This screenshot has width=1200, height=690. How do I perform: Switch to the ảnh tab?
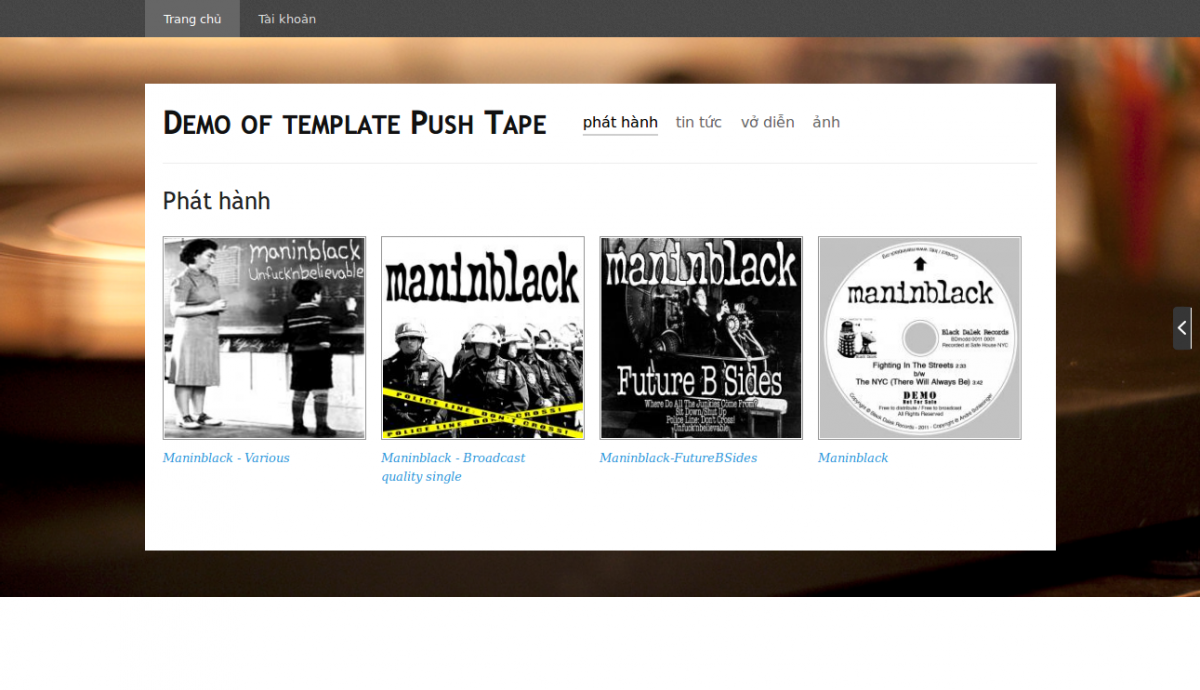pyautogui.click(x=826, y=123)
